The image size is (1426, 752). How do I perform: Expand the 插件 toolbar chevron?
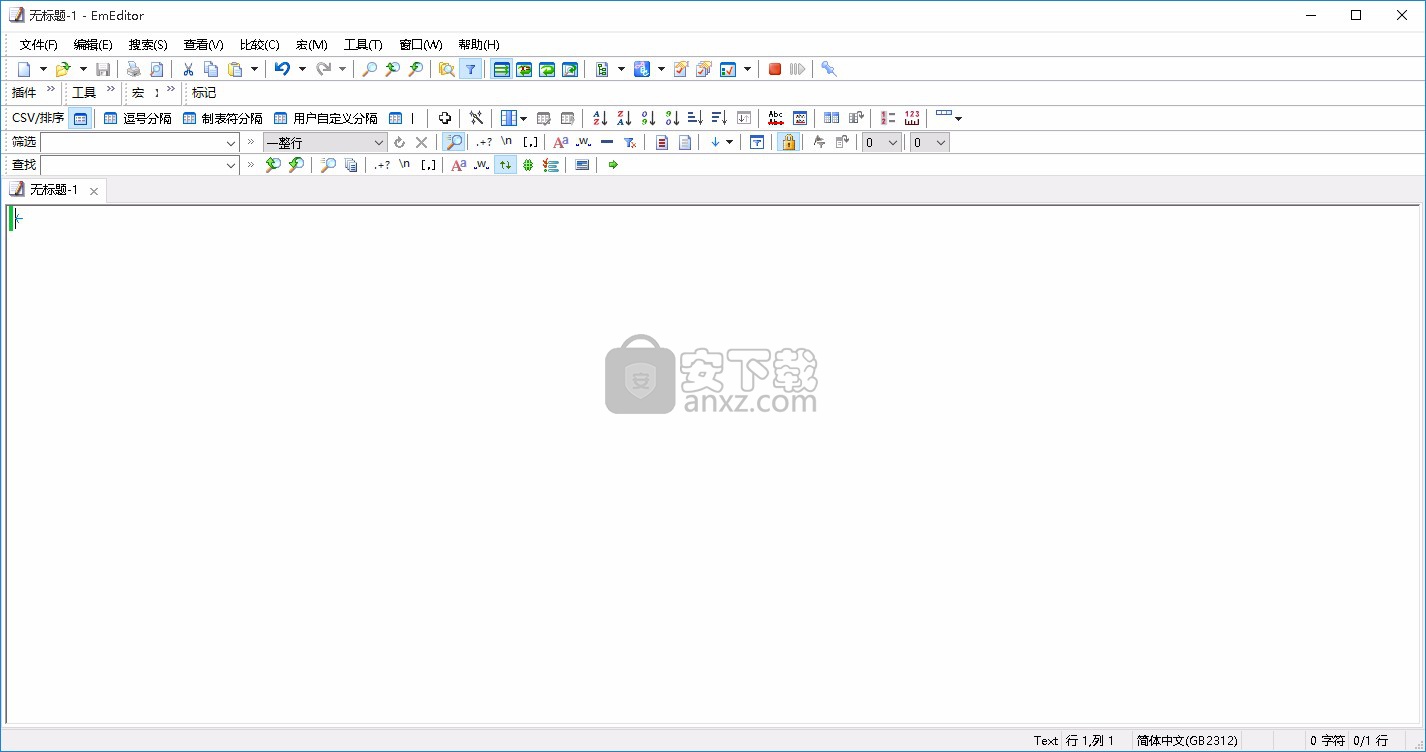click(x=51, y=89)
